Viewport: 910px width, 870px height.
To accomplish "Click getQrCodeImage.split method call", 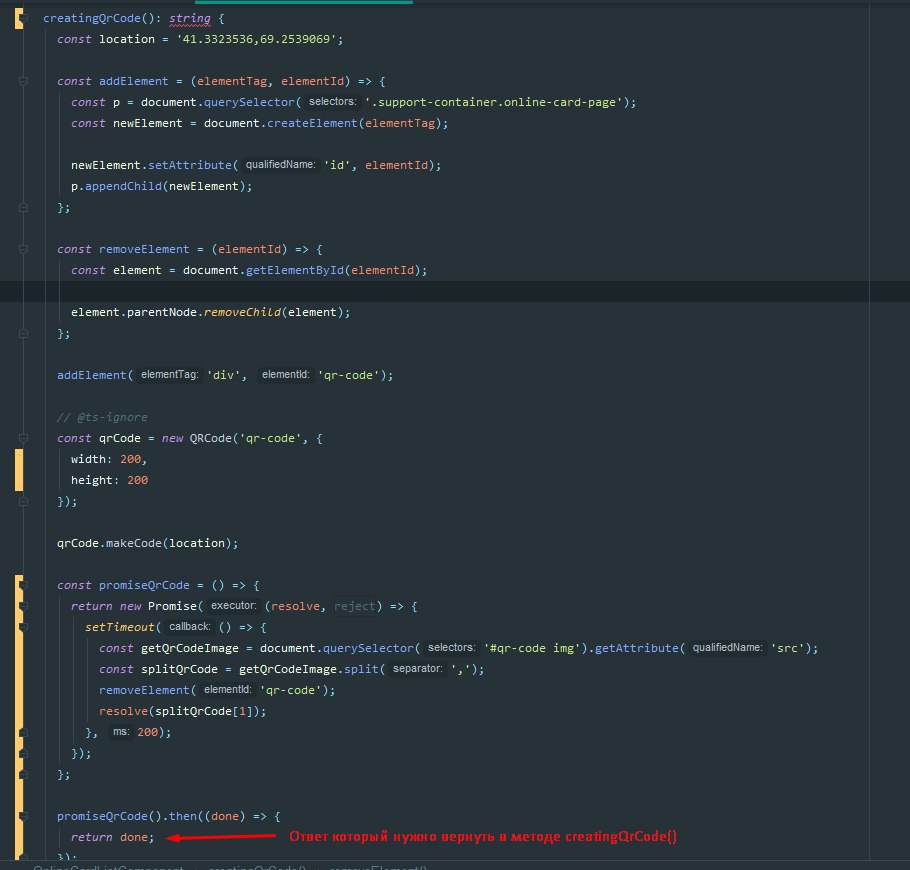I will [x=362, y=669].
